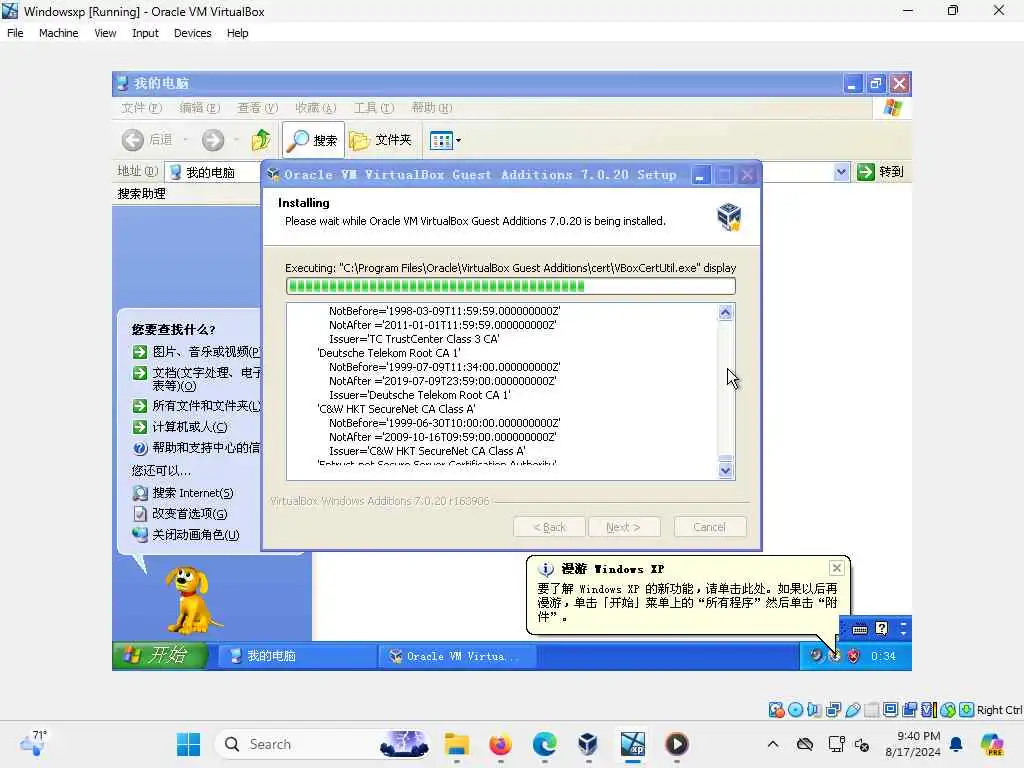Click the 'Deutsche Telekom Root CA 1' log line
The height and width of the screenshot is (768, 1024).
point(389,353)
